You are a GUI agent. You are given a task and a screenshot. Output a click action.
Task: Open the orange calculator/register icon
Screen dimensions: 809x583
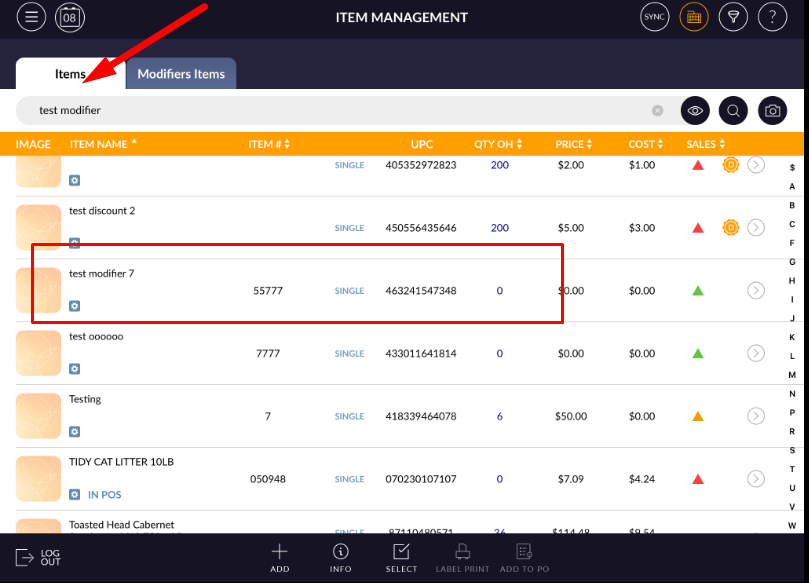[694, 17]
